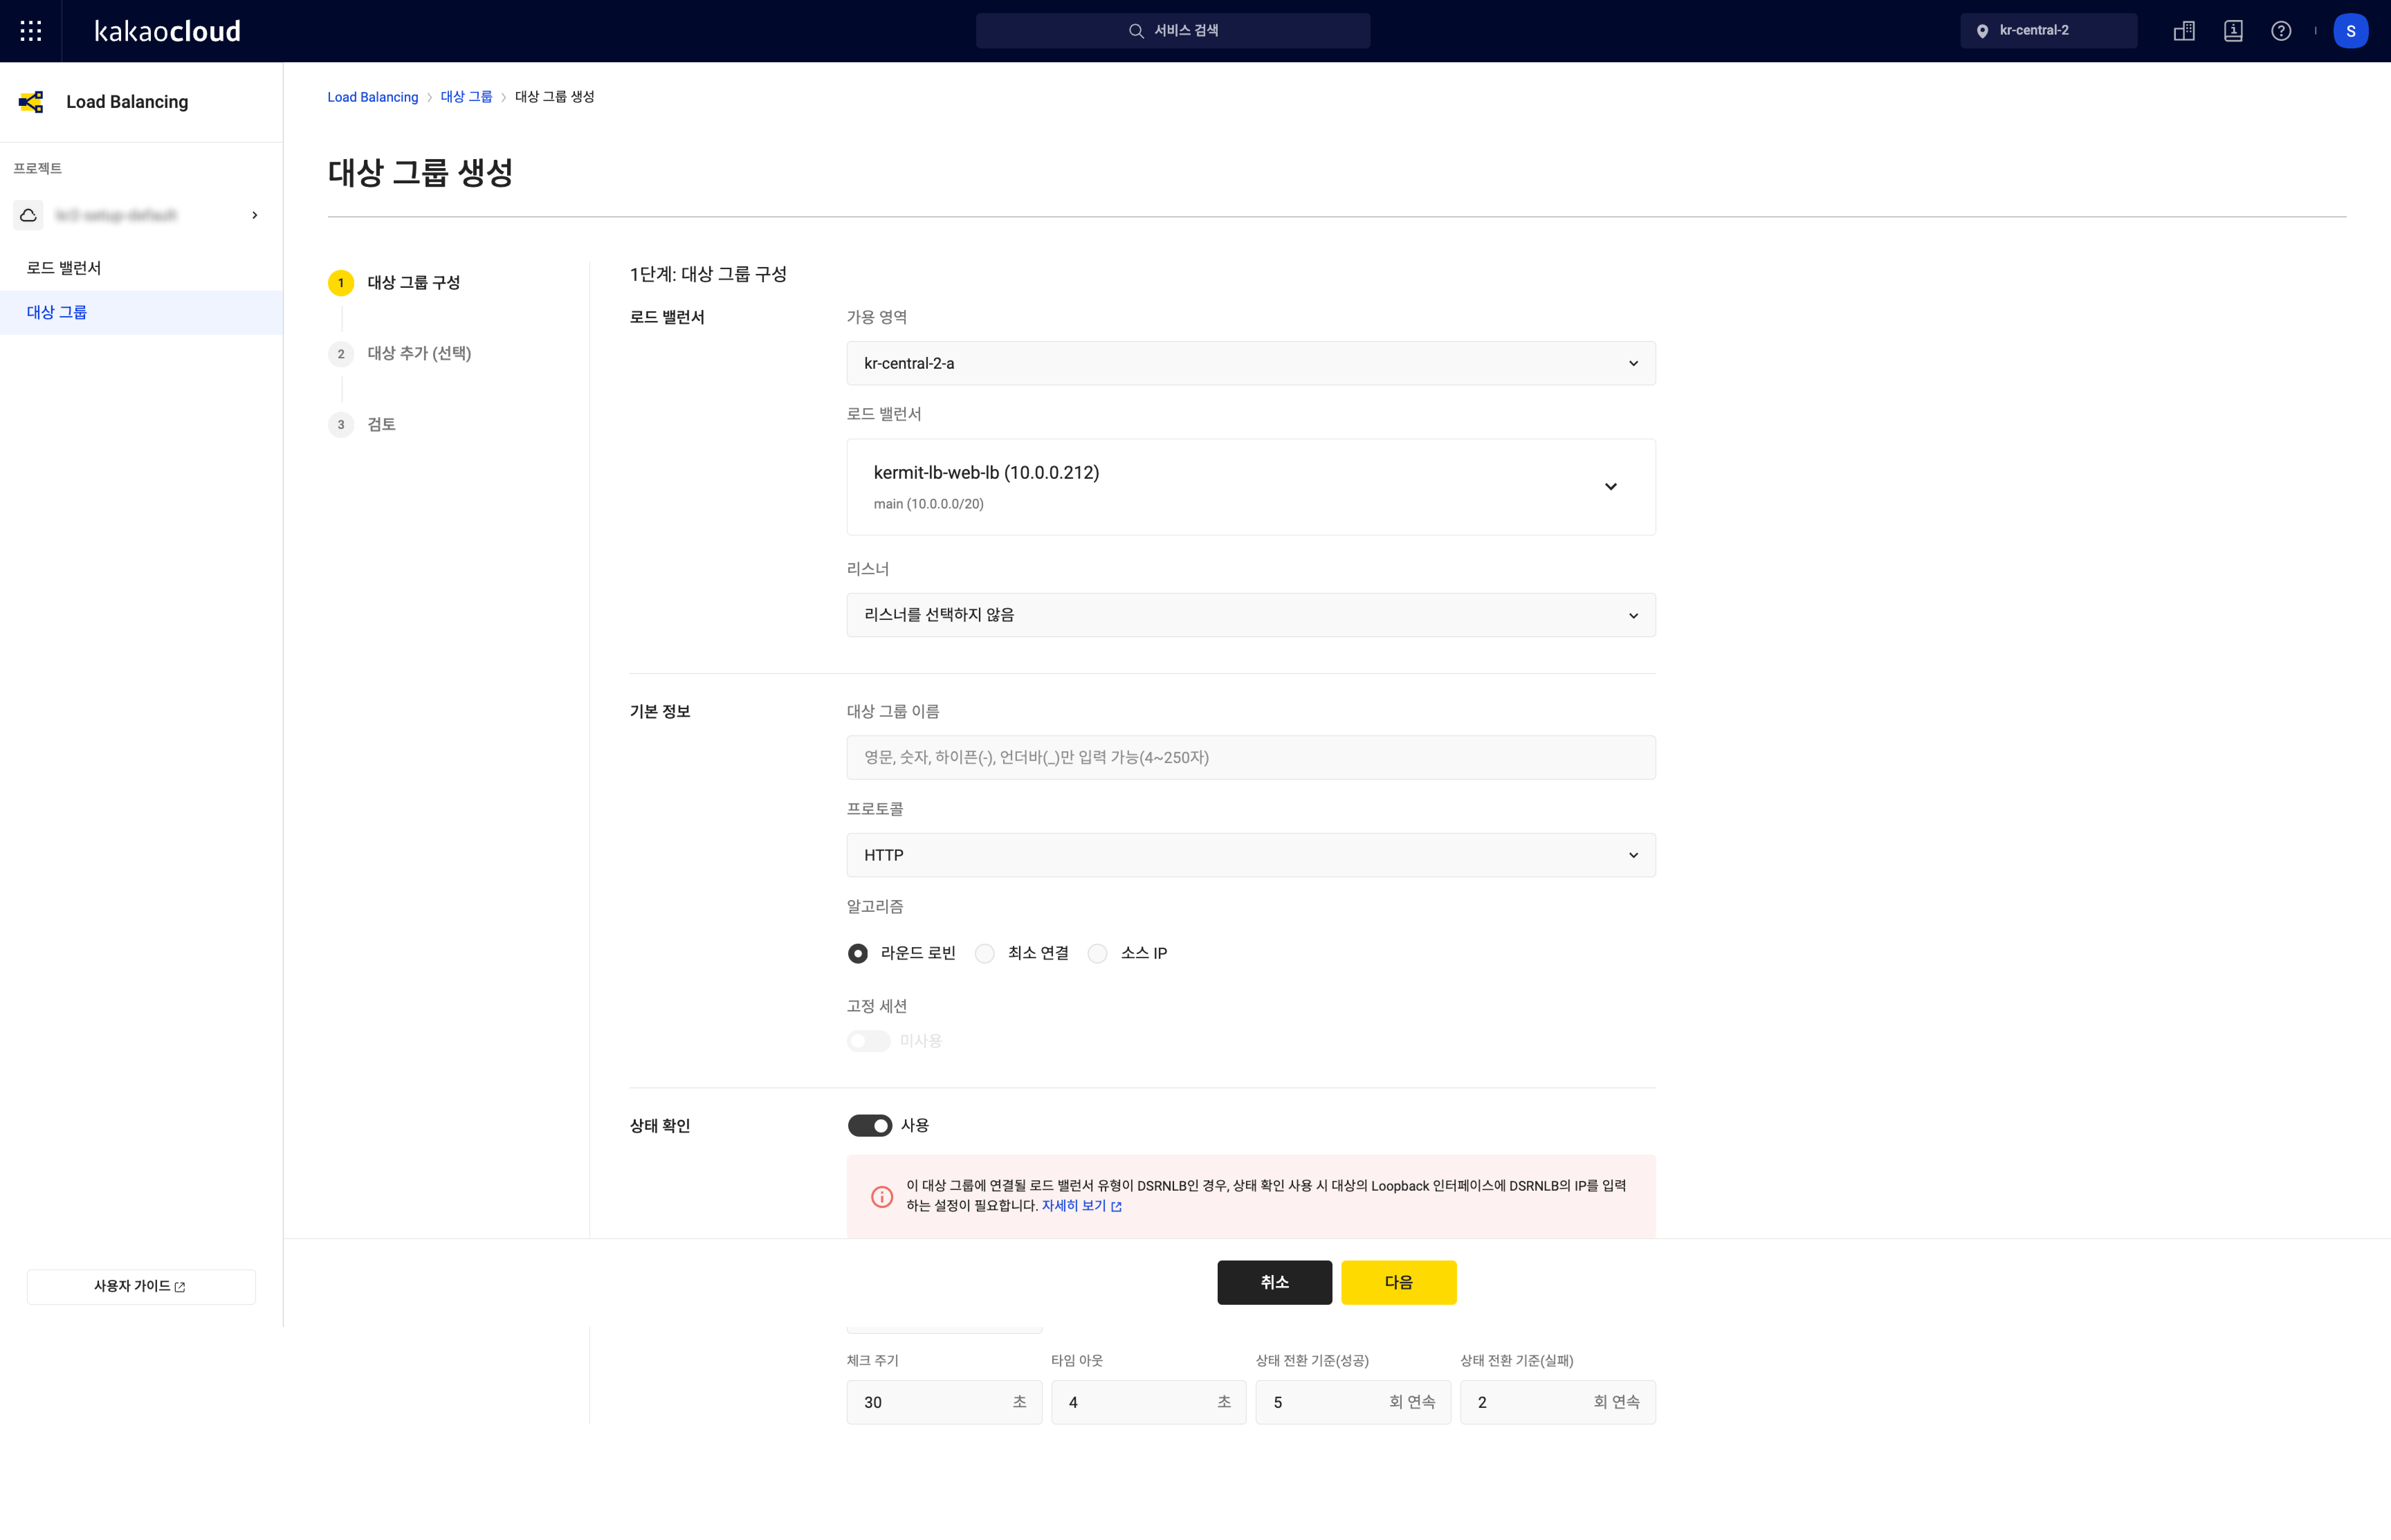Click the 1단계: 대상 그룹 구성 heading
Viewport: 2391px width, 1540px height.
pyautogui.click(x=708, y=274)
